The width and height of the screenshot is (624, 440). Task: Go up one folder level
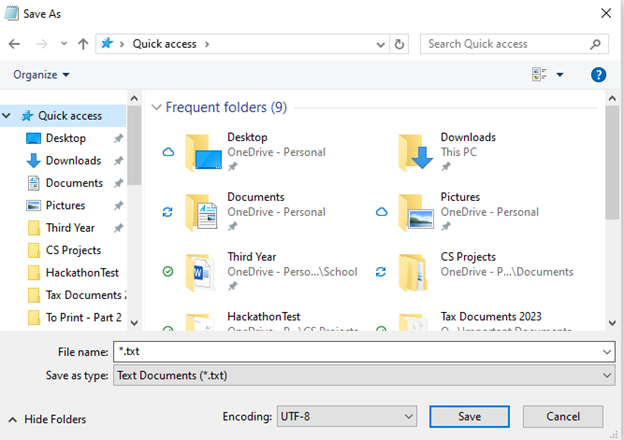[83, 44]
